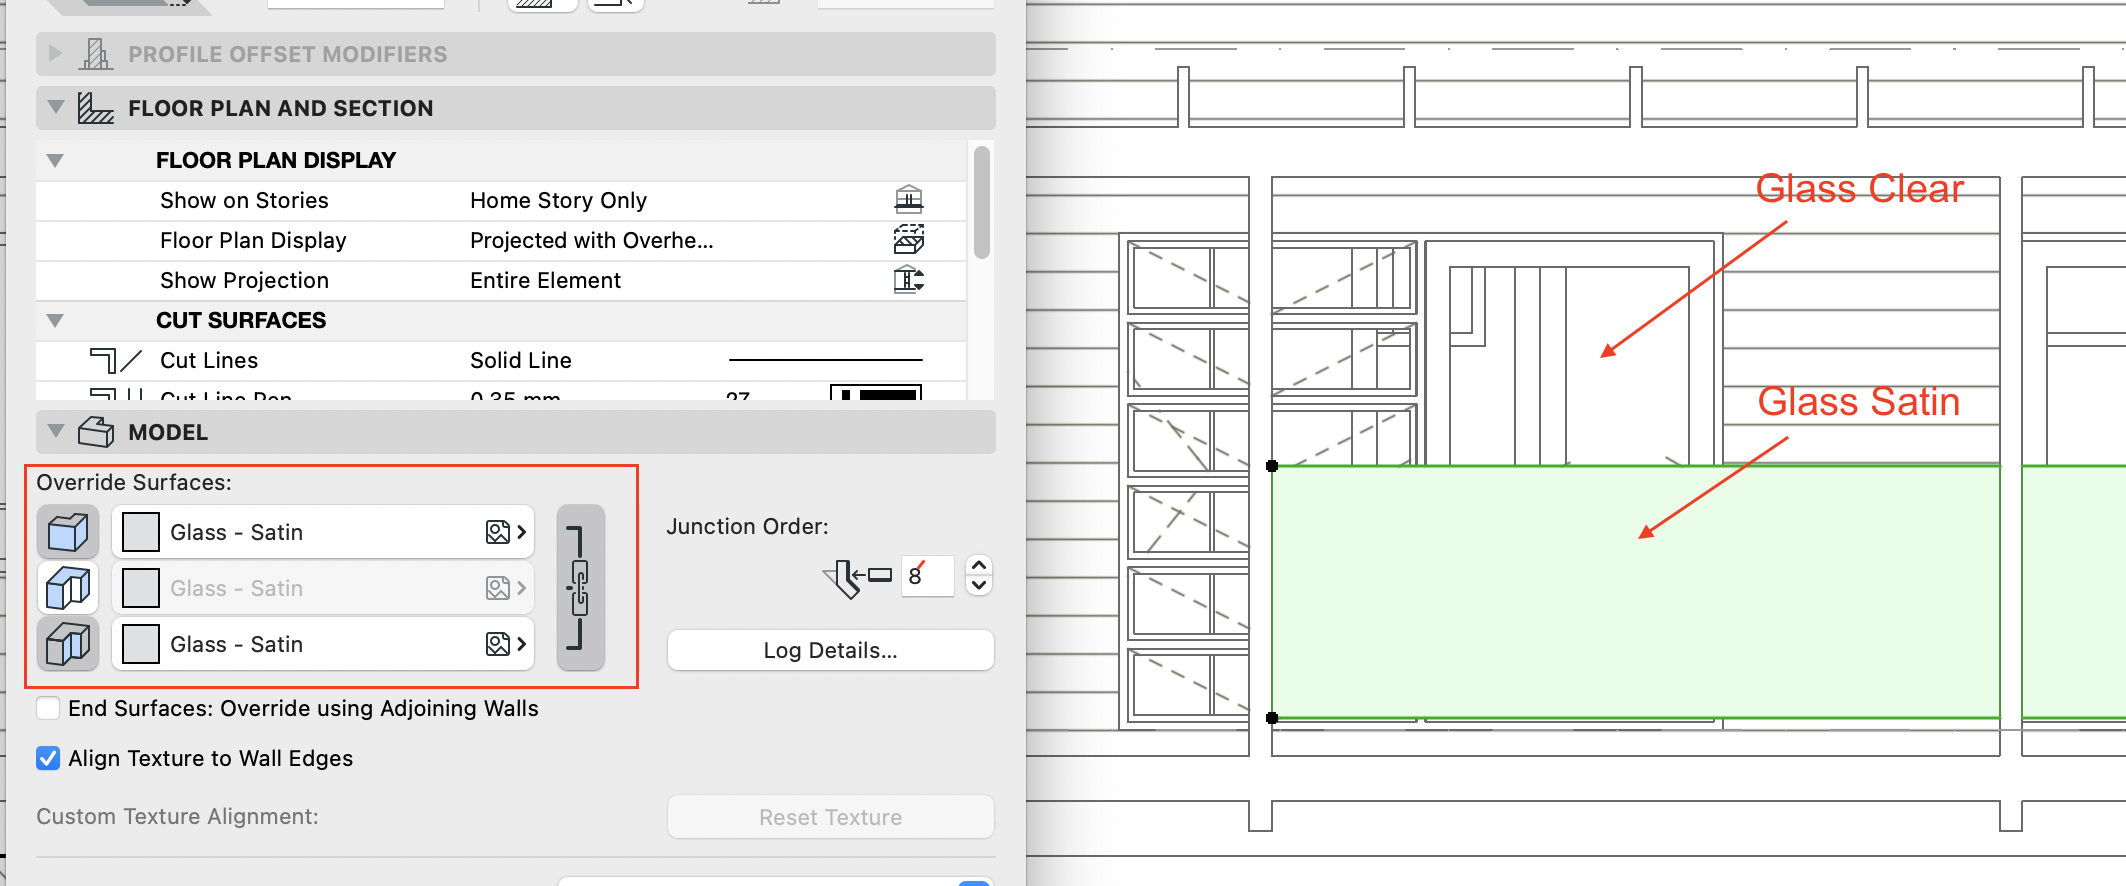Viewport: 2126px width, 886px height.
Task: Click the Cut Lines line type preview
Action: 825,360
